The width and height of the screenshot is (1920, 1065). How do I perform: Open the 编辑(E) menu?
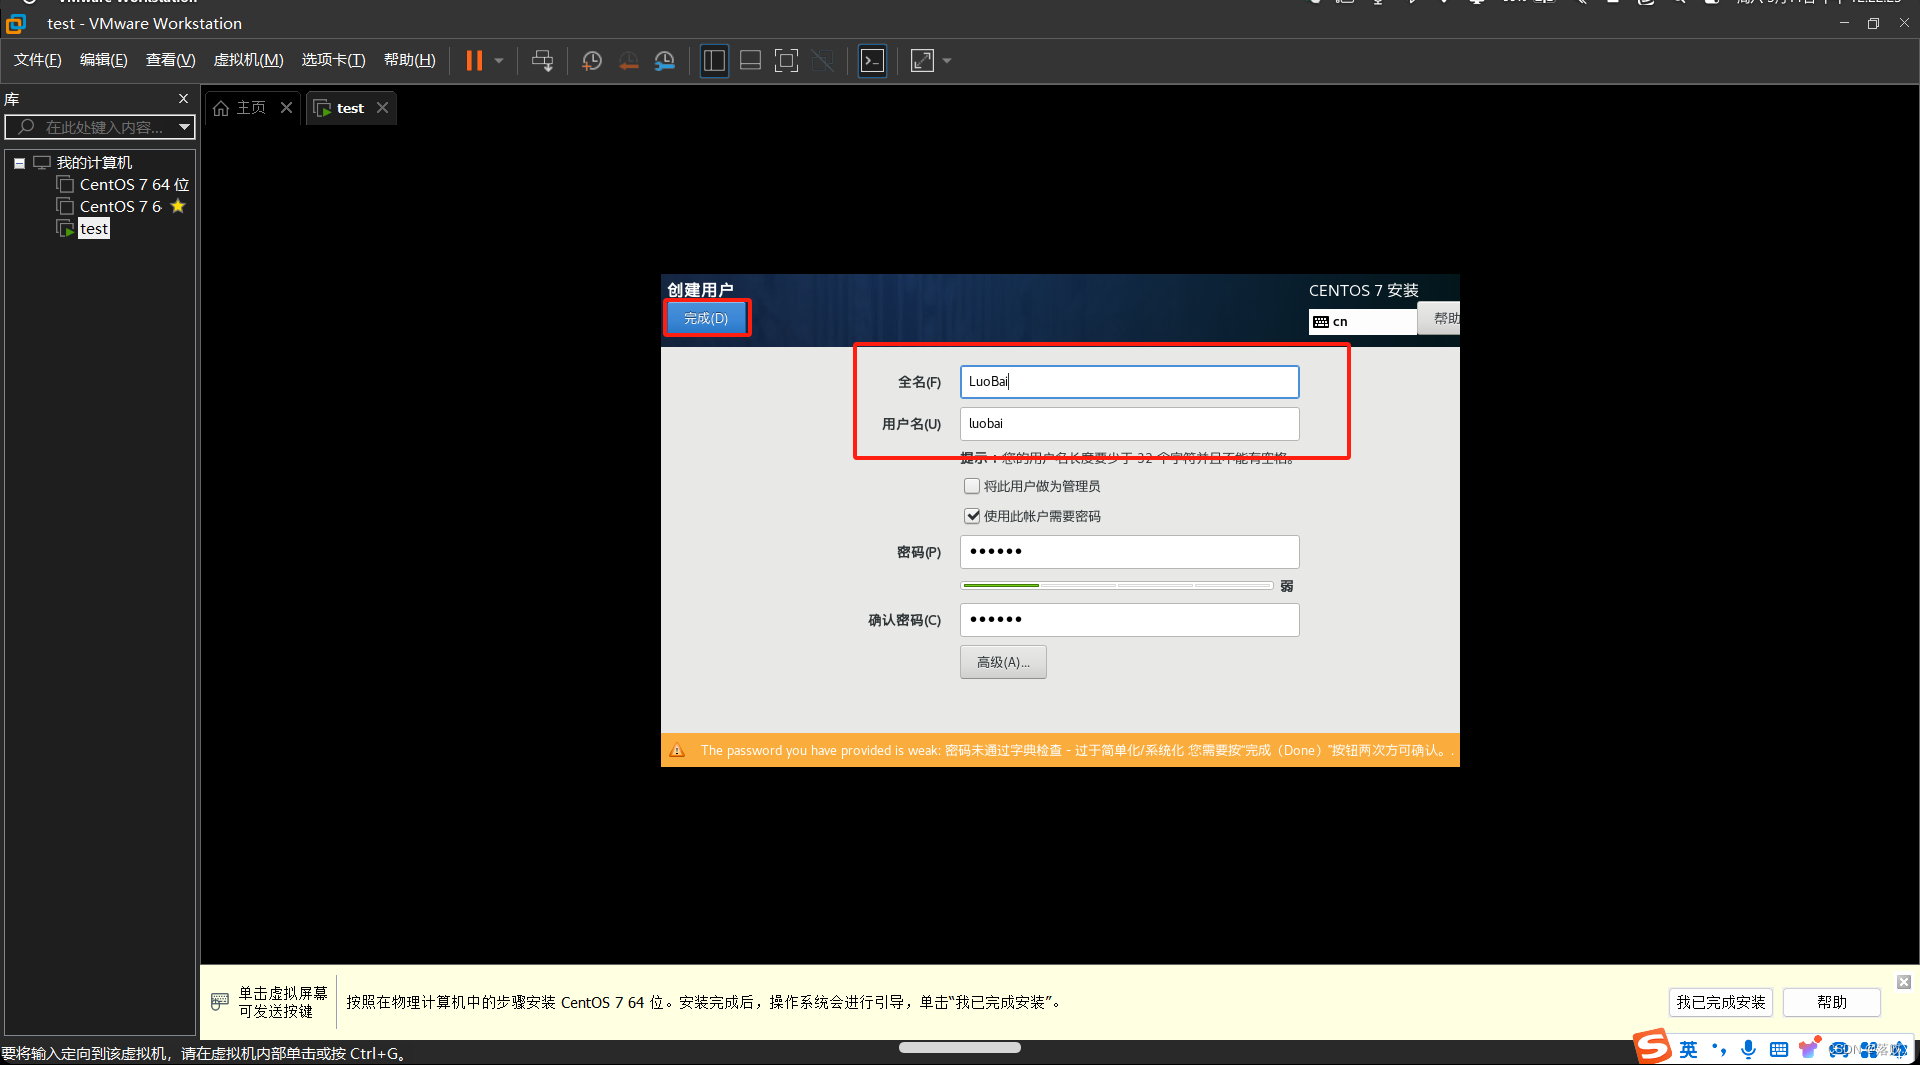[104, 60]
